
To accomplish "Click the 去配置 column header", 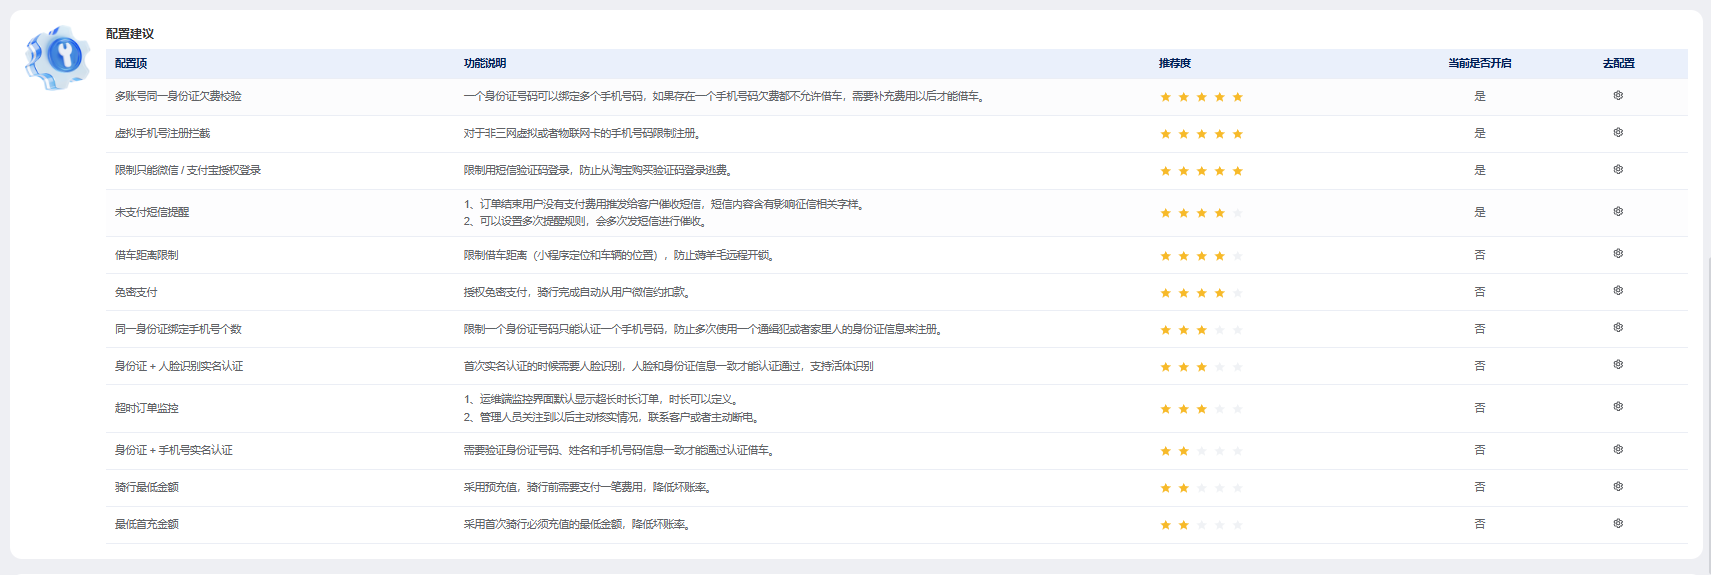I will 1619,63.
